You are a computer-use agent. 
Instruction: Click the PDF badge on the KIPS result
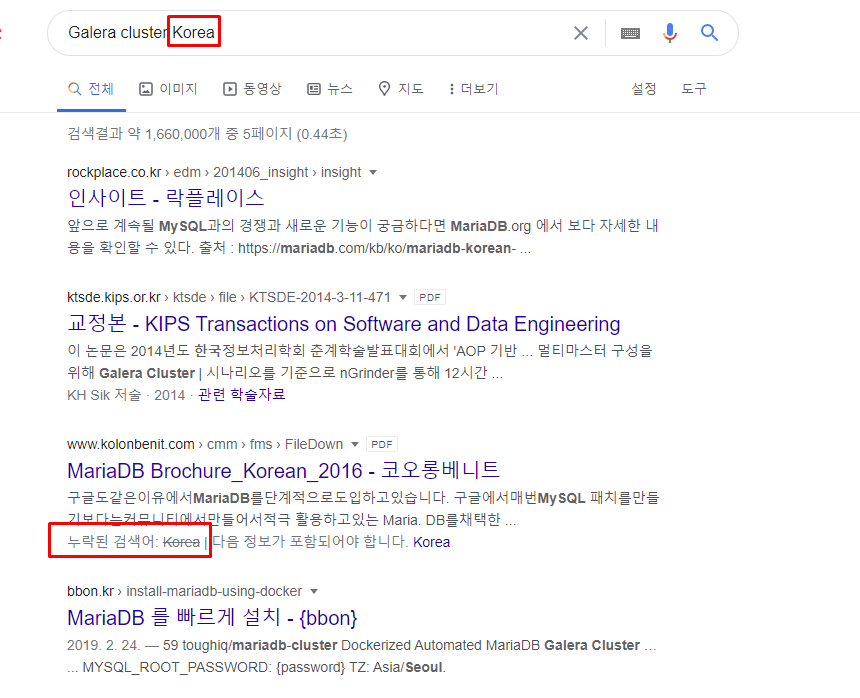click(429, 297)
